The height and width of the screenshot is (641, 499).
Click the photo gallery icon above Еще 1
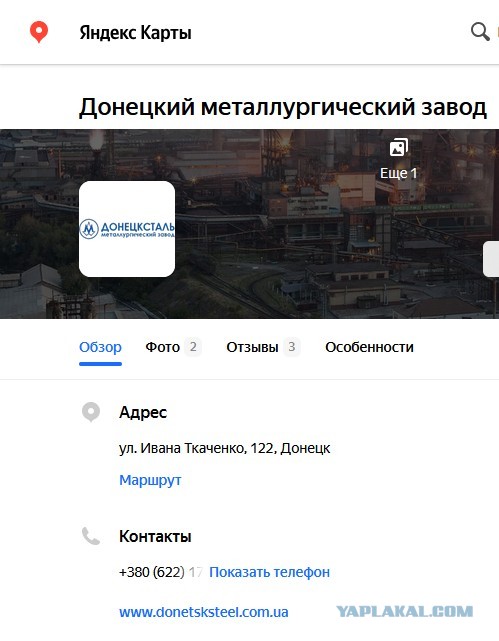(x=398, y=148)
